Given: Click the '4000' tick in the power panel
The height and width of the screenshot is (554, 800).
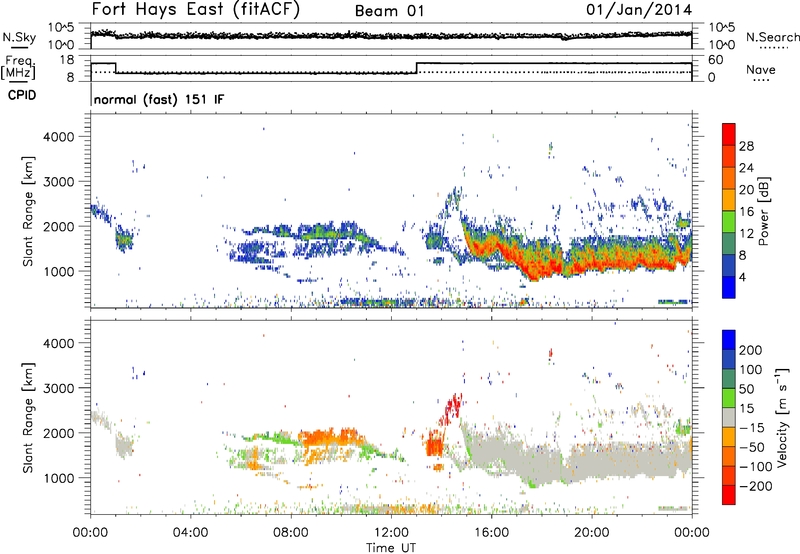Looking at the screenshot, I should pos(58,137).
